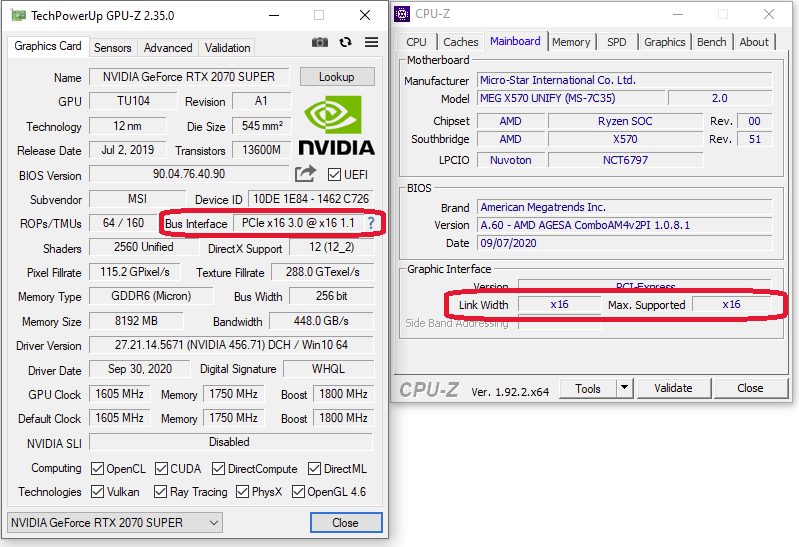Viewport: 799px width, 547px height.
Task: Click the Digital Signature value WHQL
Action: pyautogui.click(x=328, y=369)
